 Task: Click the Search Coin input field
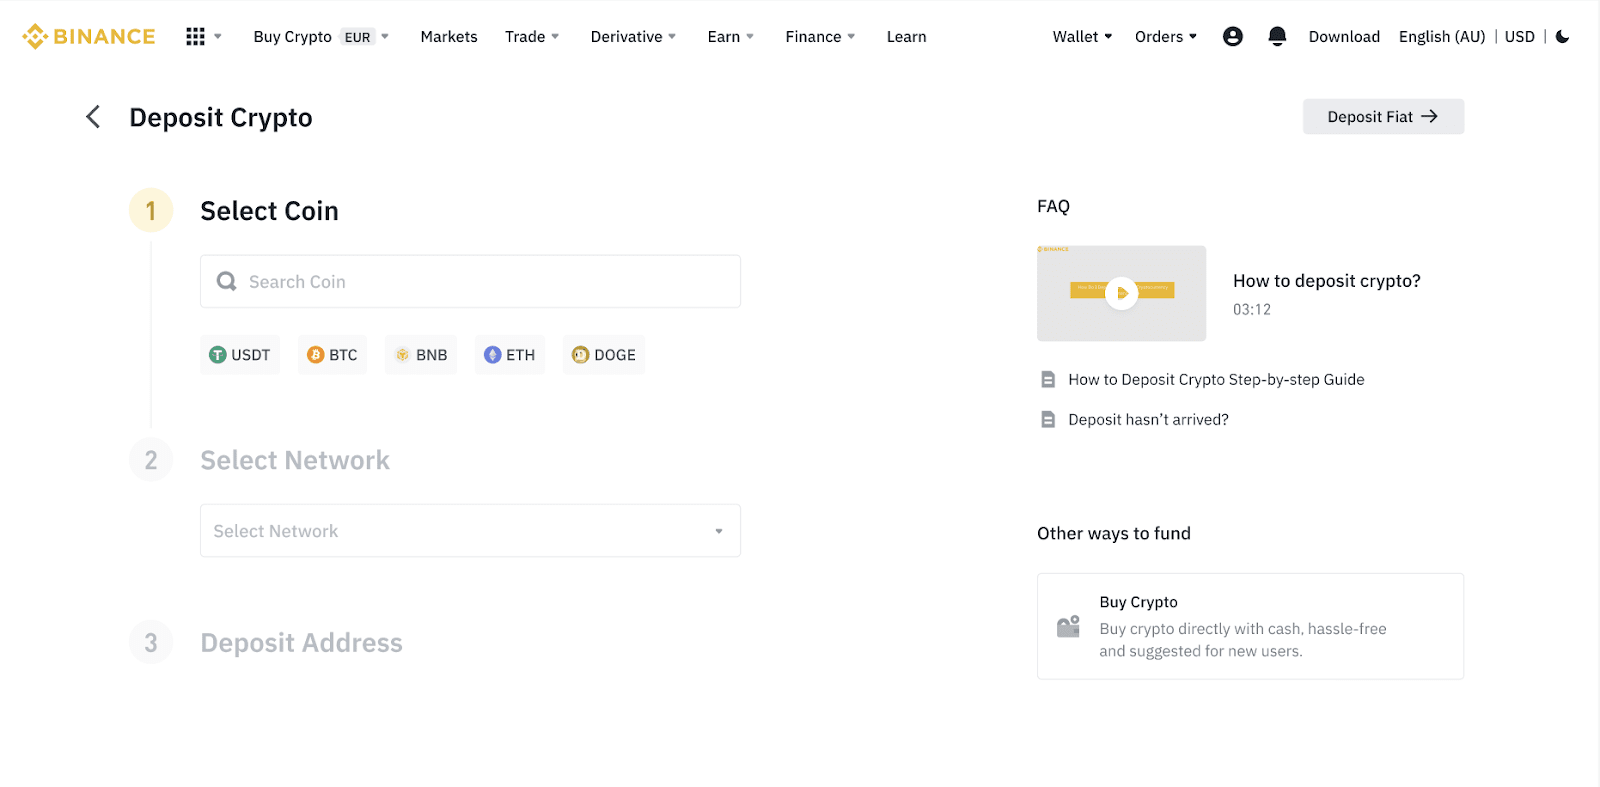(x=470, y=282)
